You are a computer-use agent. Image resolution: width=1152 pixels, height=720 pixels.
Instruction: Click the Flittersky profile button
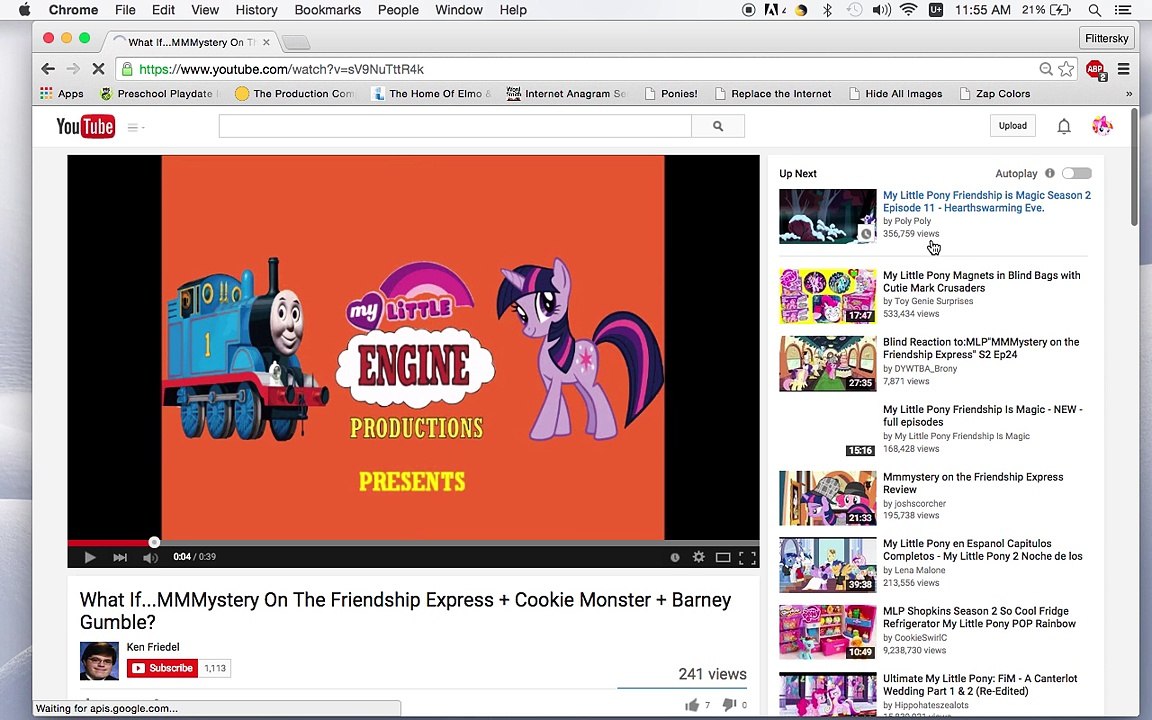(x=1106, y=38)
